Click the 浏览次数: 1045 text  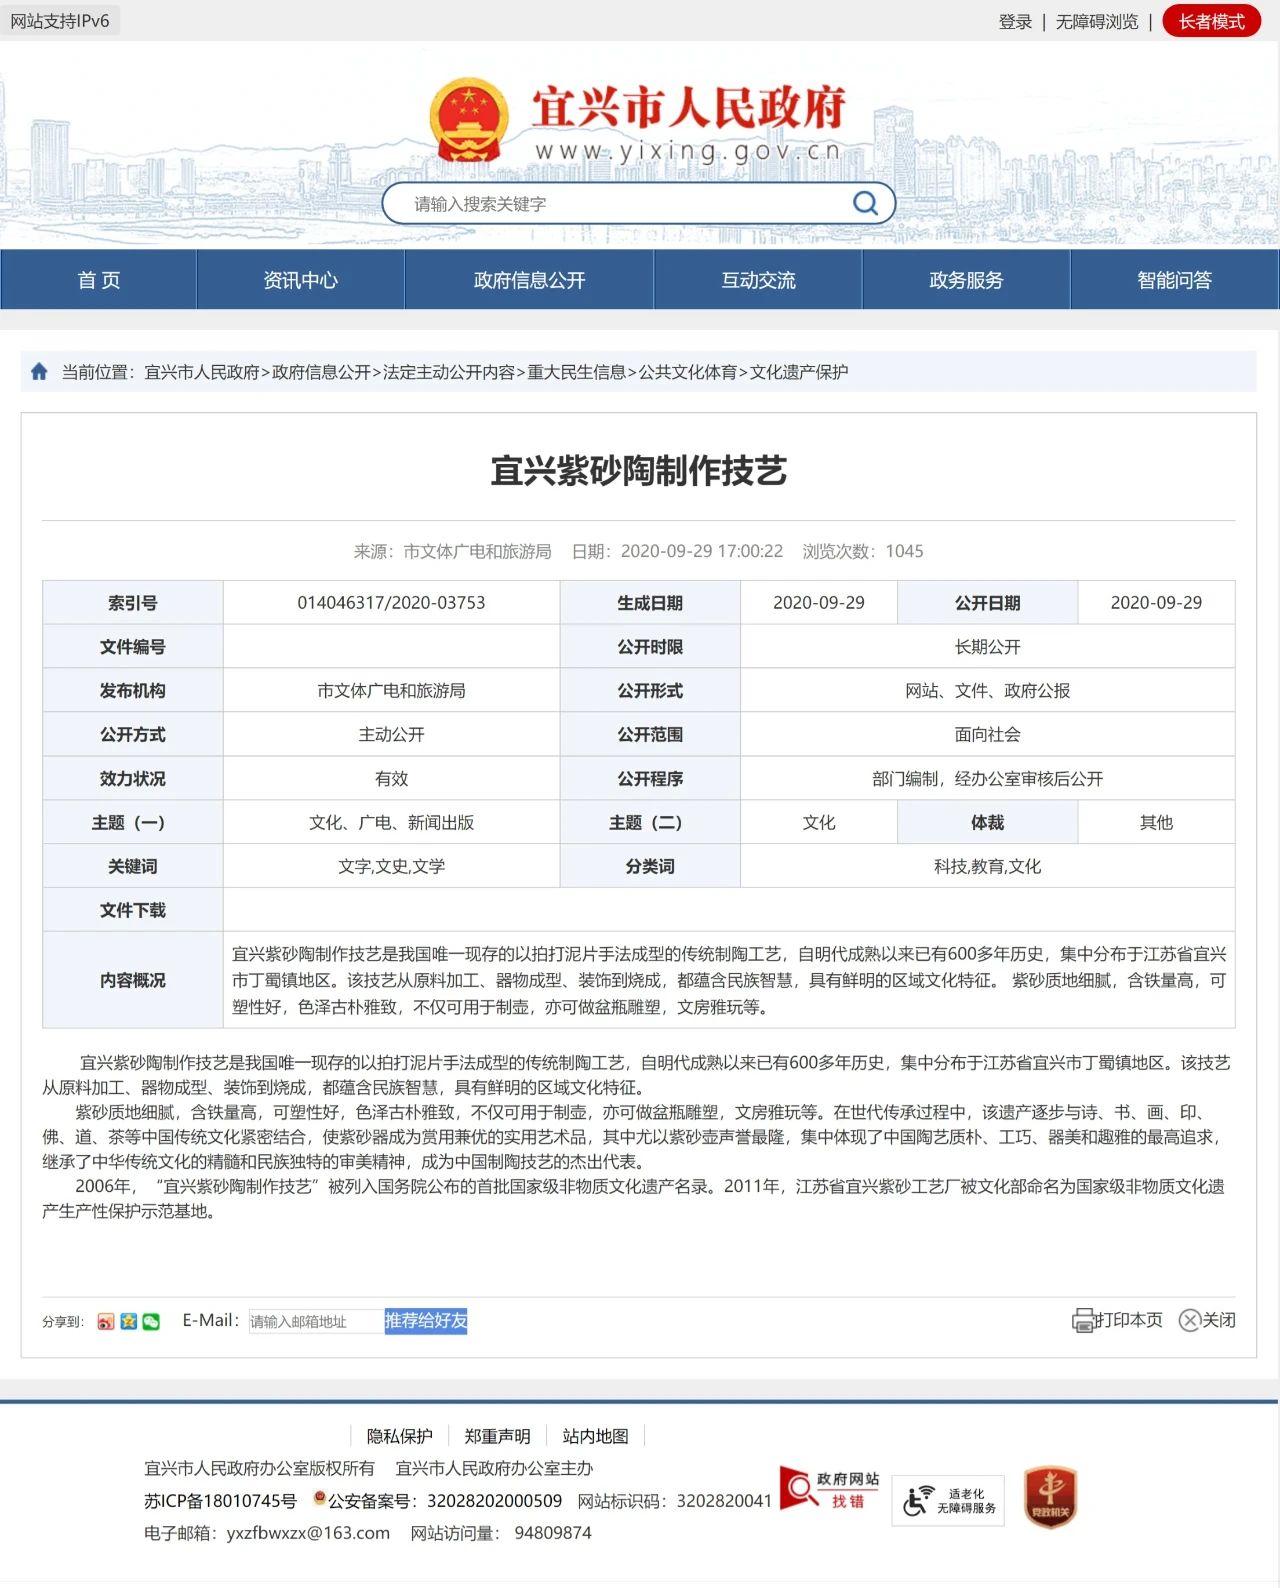[863, 551]
